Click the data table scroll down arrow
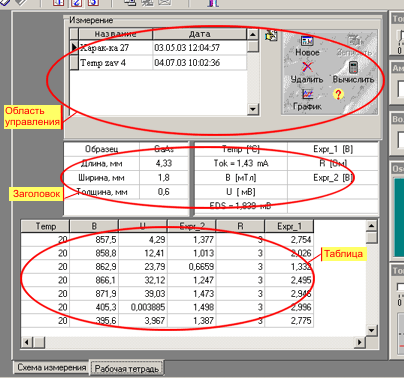This screenshot has height=378, width=404. coord(371,330)
